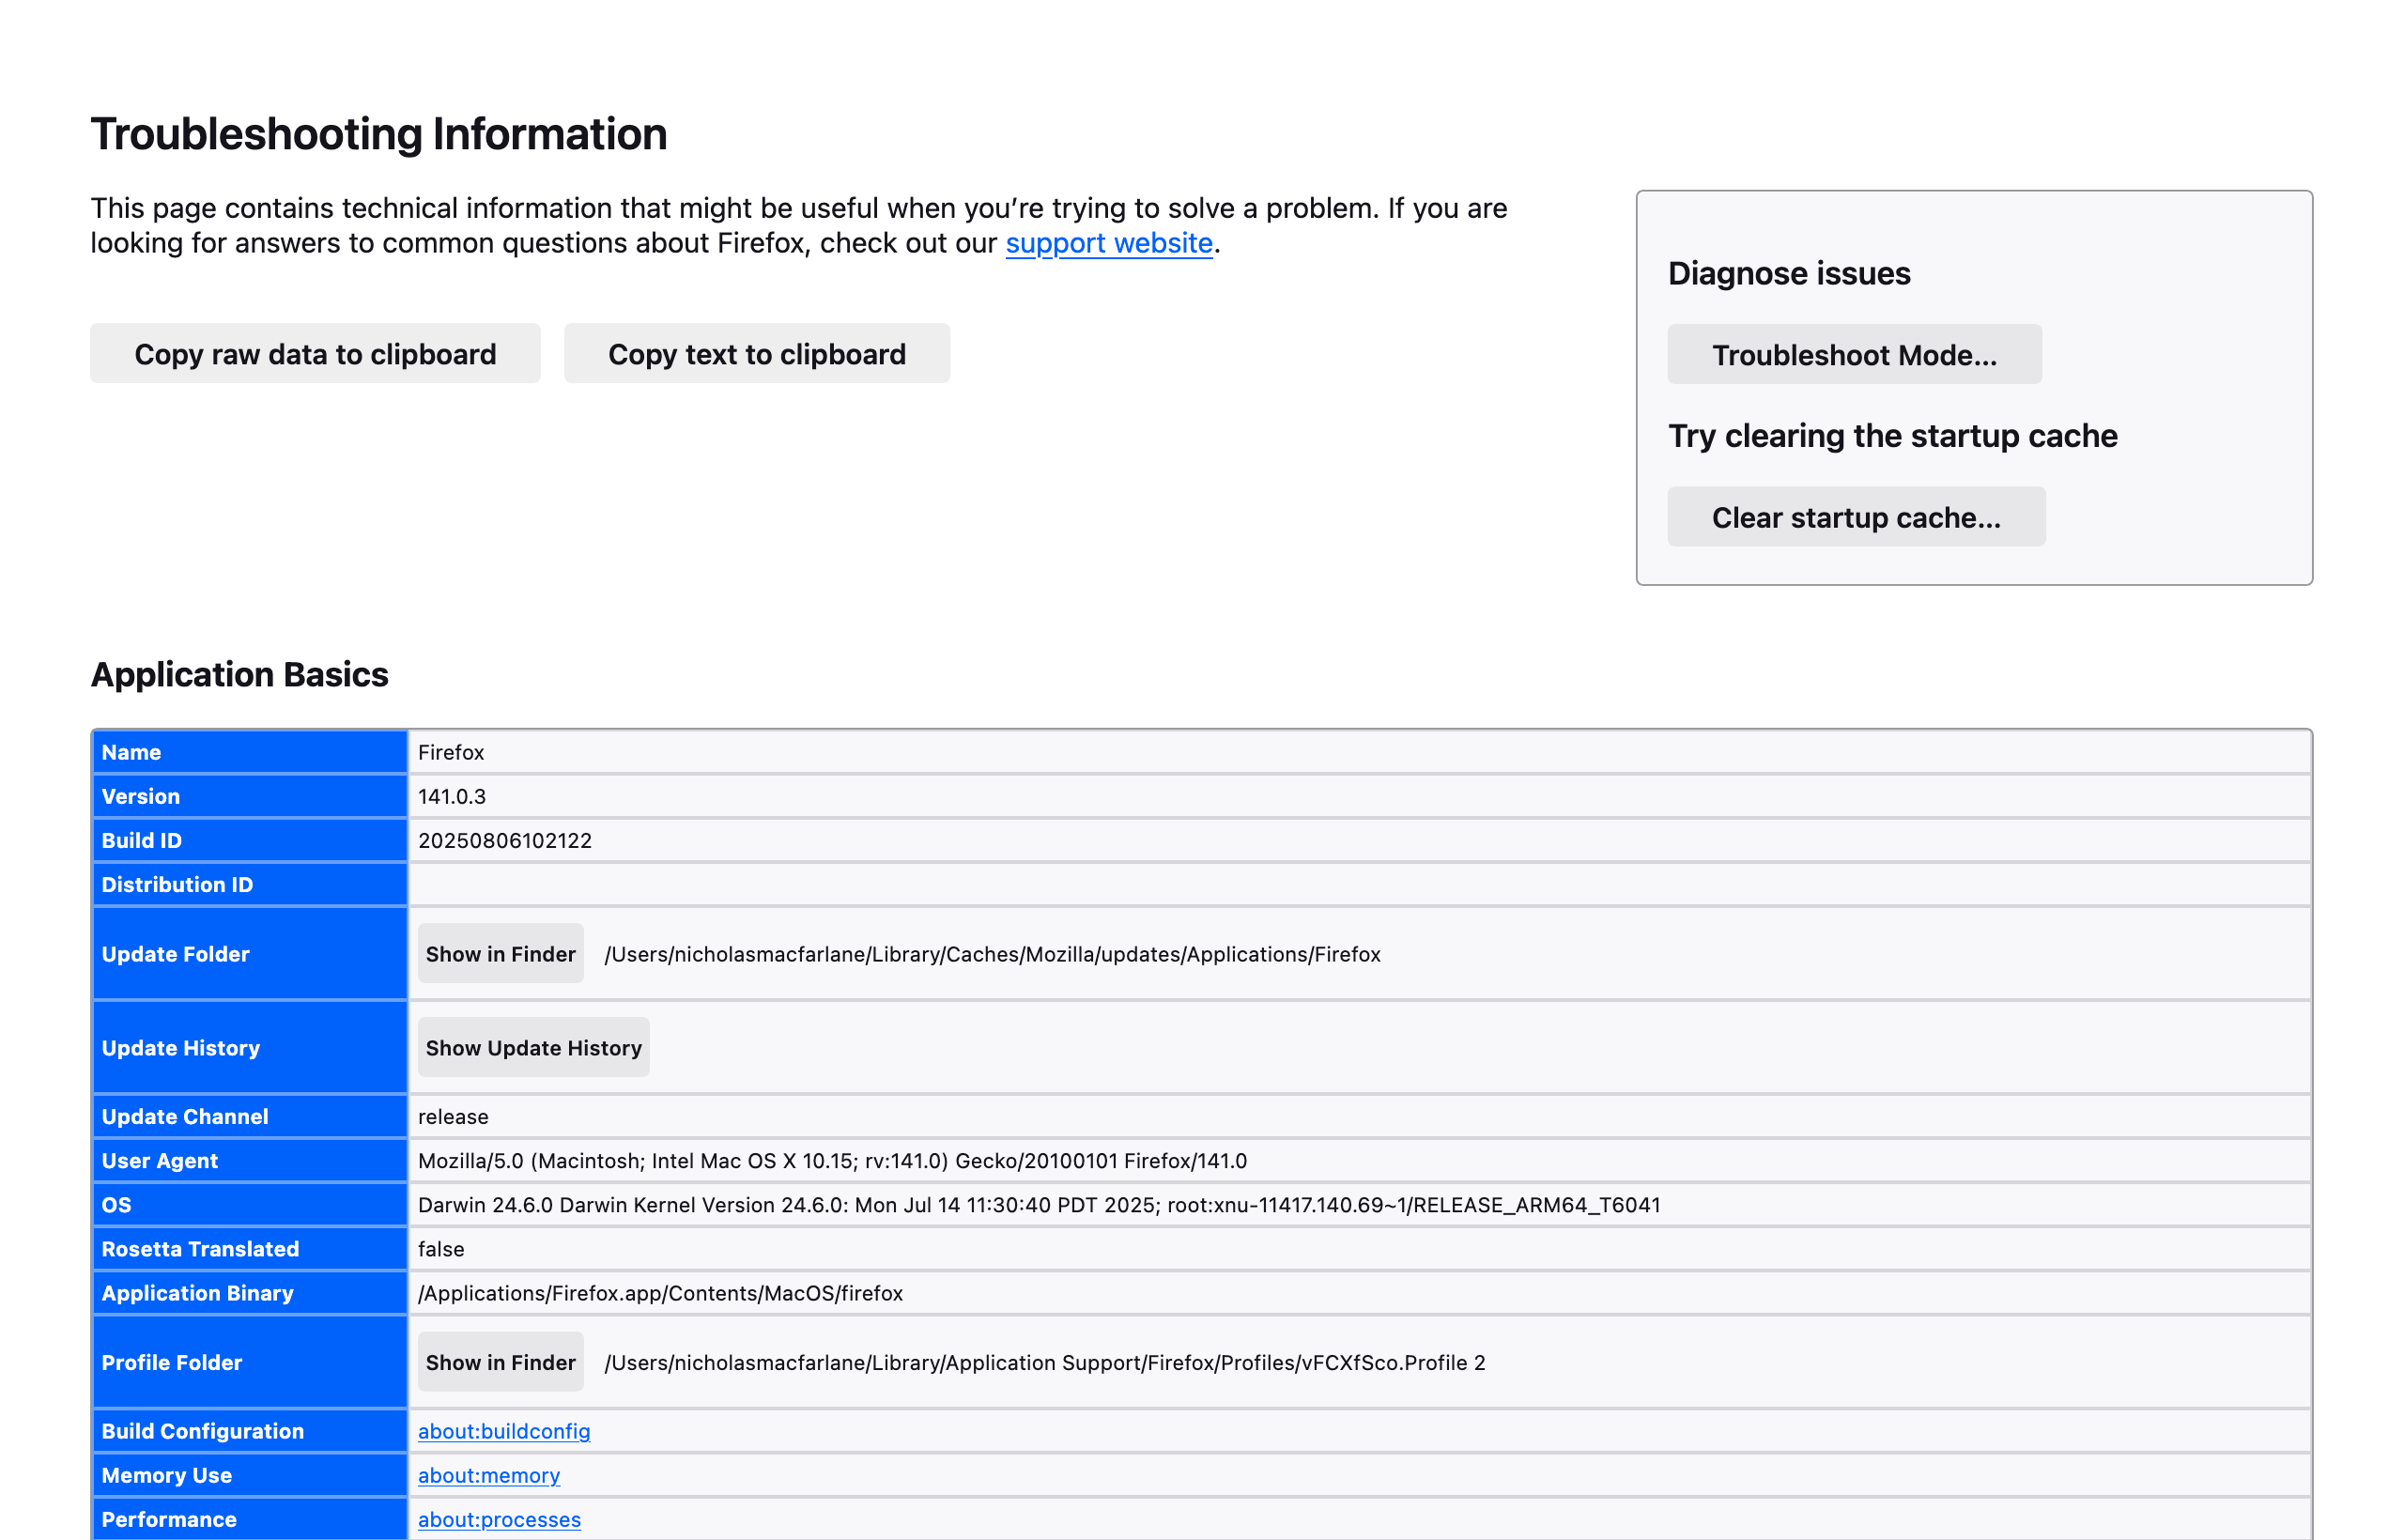Click Show Update History button

pyautogui.click(x=533, y=1048)
